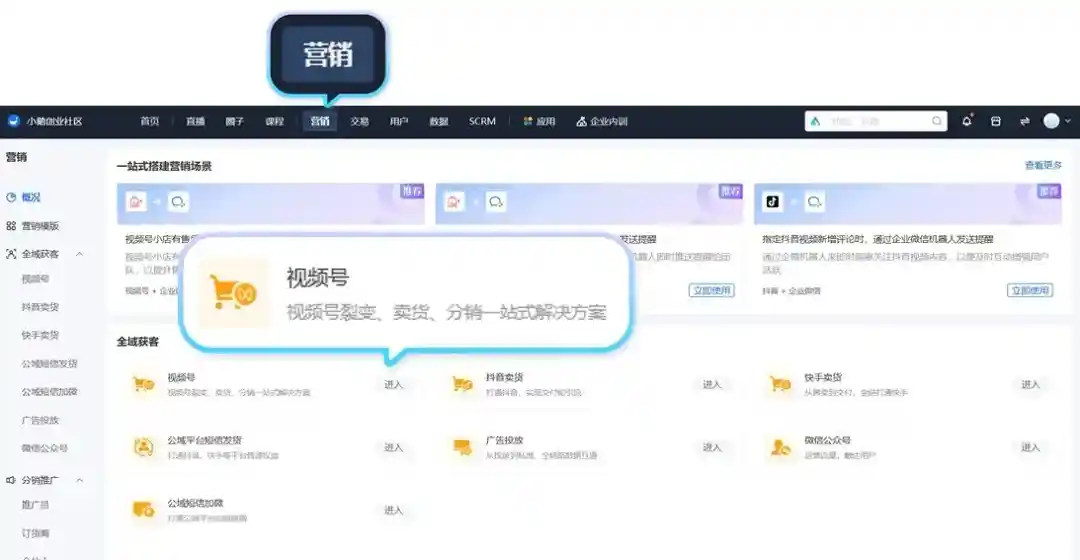Select 抖音卖货 in the sidebar
The width and height of the screenshot is (1080, 560).
click(x=40, y=307)
